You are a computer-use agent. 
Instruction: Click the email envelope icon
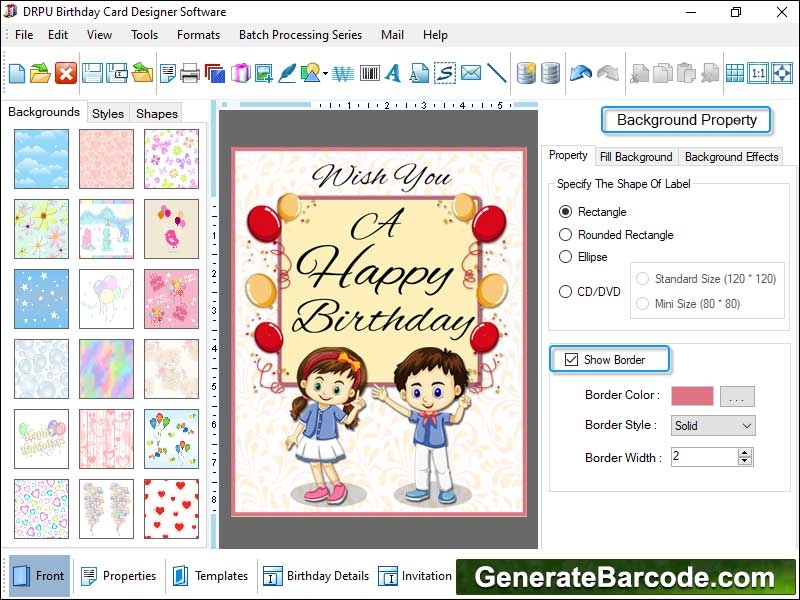pos(470,73)
